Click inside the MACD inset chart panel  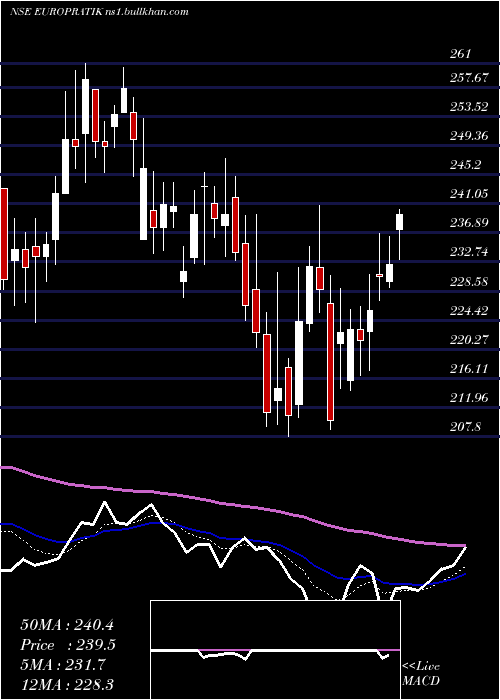(275, 650)
